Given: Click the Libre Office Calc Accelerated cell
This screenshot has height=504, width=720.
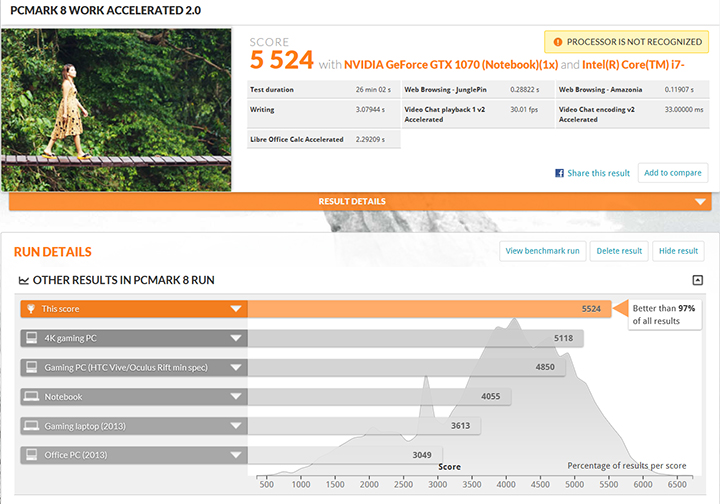Looking at the screenshot, I should pos(324,139).
